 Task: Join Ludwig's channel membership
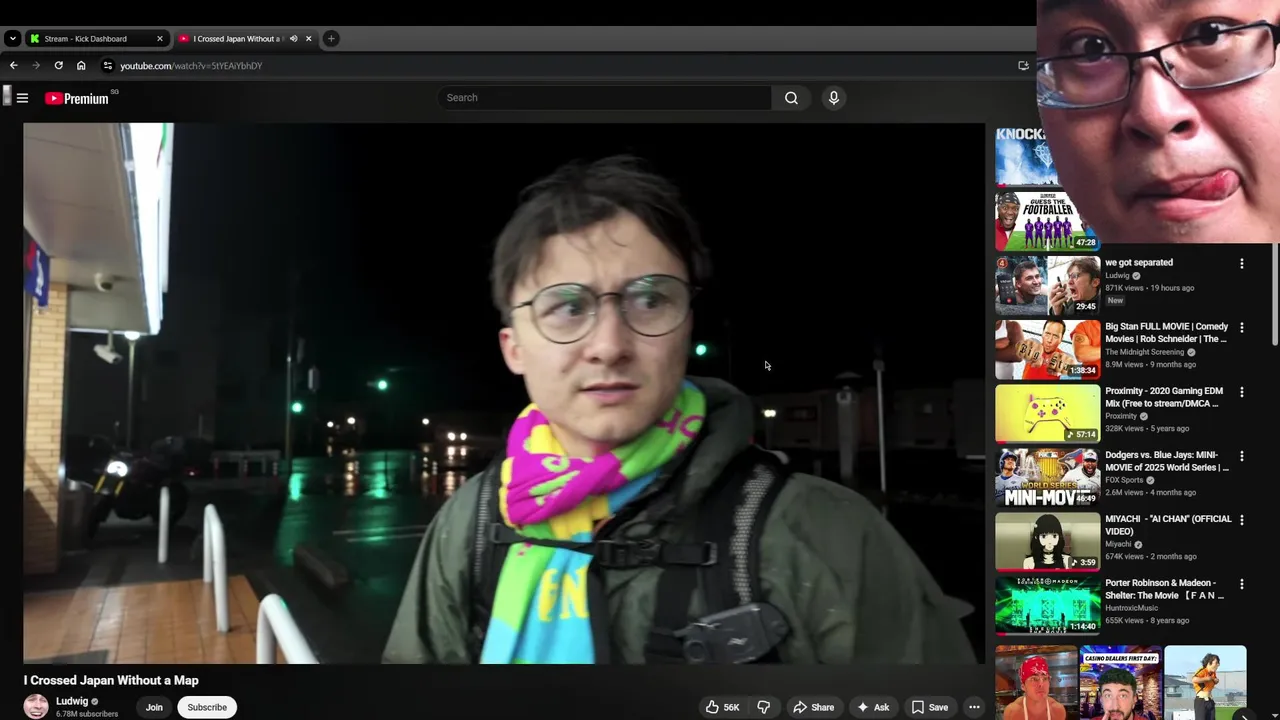[x=154, y=707]
